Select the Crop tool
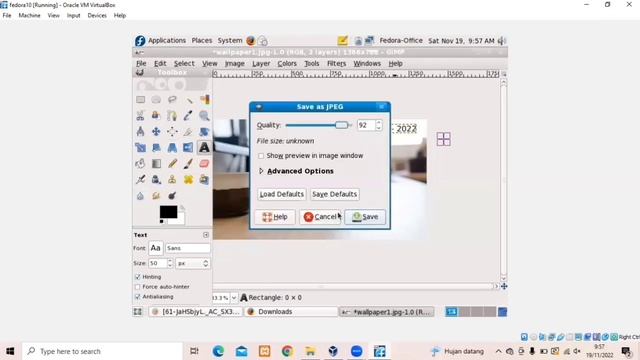Image resolution: width=640 pixels, height=360 pixels. click(188, 131)
